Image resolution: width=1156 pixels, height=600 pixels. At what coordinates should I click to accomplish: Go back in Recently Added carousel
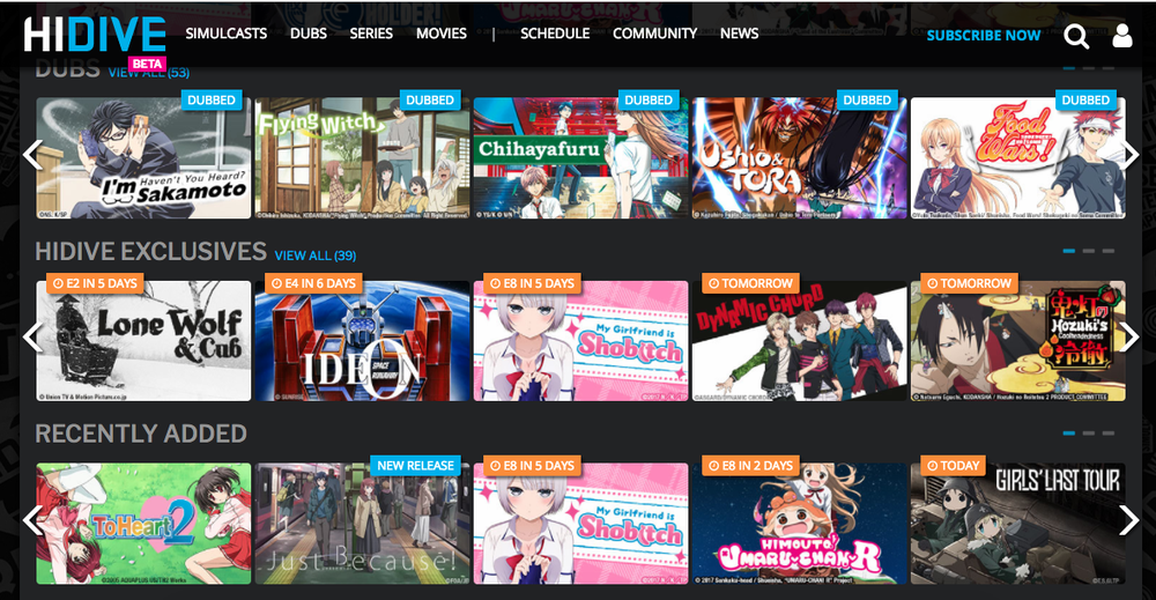(32, 520)
